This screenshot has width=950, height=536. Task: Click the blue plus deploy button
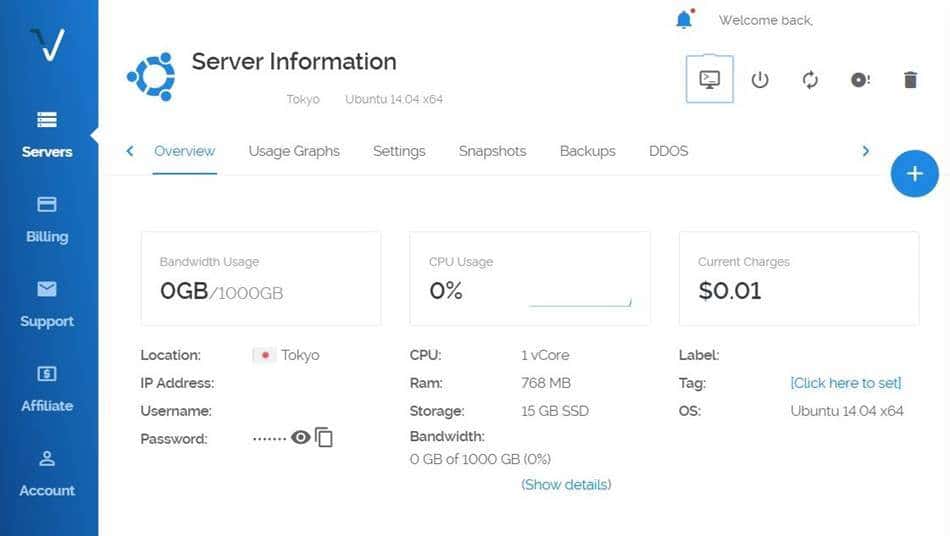(x=914, y=174)
